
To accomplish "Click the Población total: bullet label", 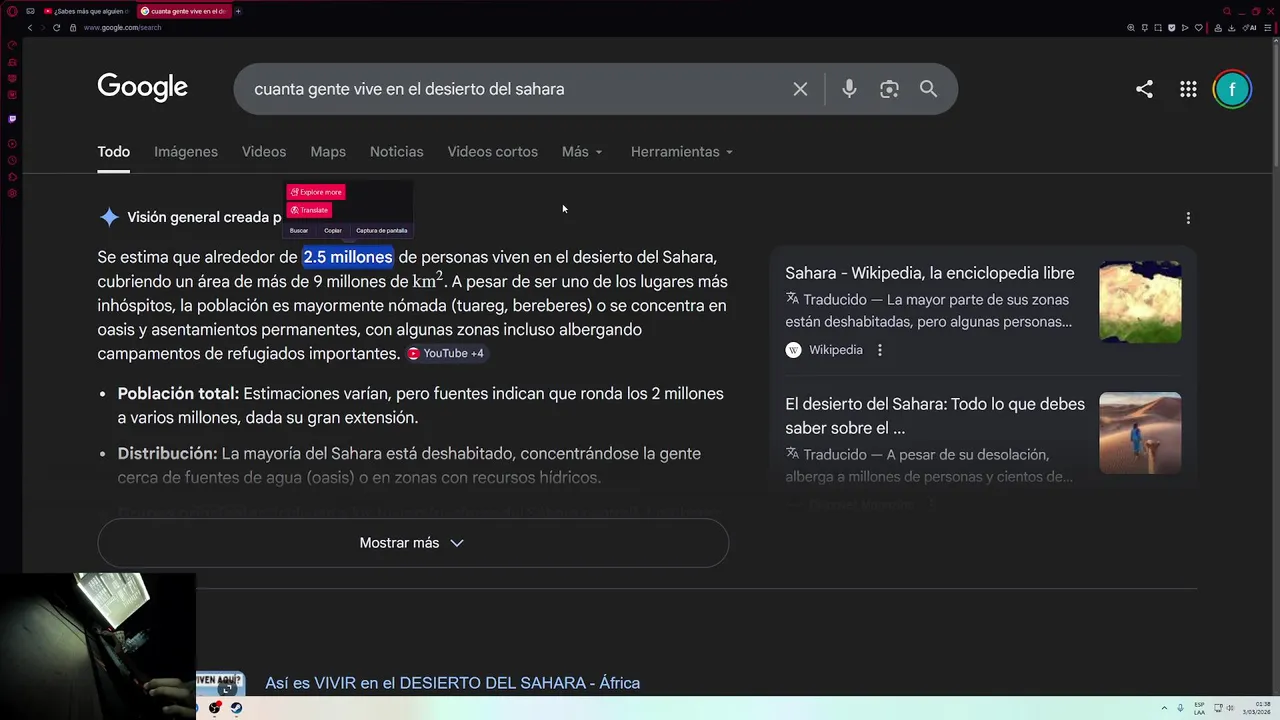I will pos(178,394).
